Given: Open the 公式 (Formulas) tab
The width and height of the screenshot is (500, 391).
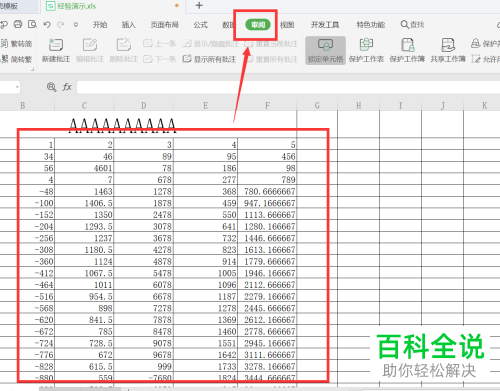Looking at the screenshot, I should (200, 25).
